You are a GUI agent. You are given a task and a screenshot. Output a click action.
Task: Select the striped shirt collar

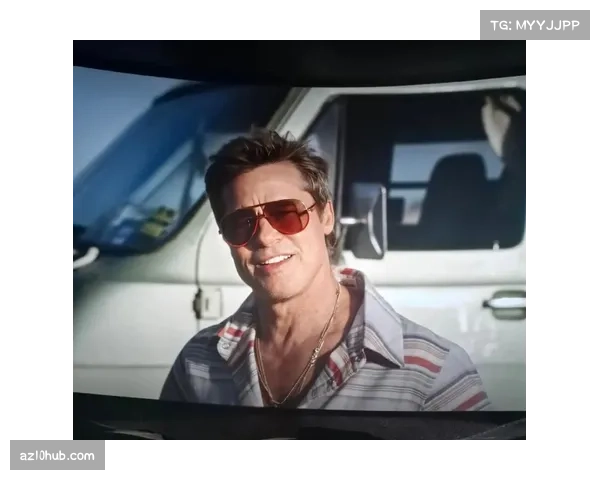tap(365, 320)
